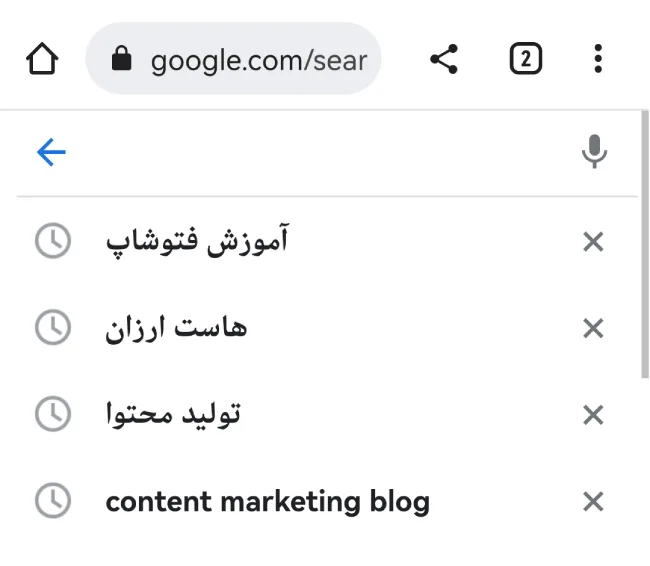Screen dimensions: 650x566
Task: Tap the blue back arrow
Action: (51, 152)
